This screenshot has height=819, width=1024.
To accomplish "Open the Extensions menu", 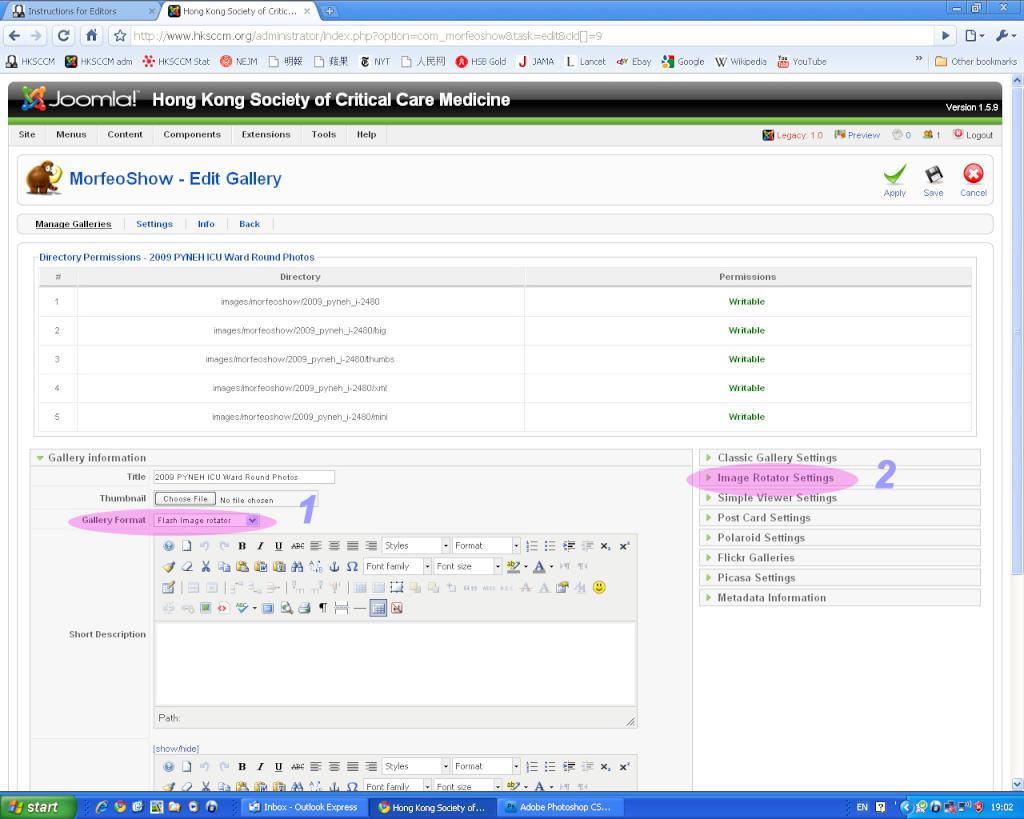I will click(x=266, y=135).
